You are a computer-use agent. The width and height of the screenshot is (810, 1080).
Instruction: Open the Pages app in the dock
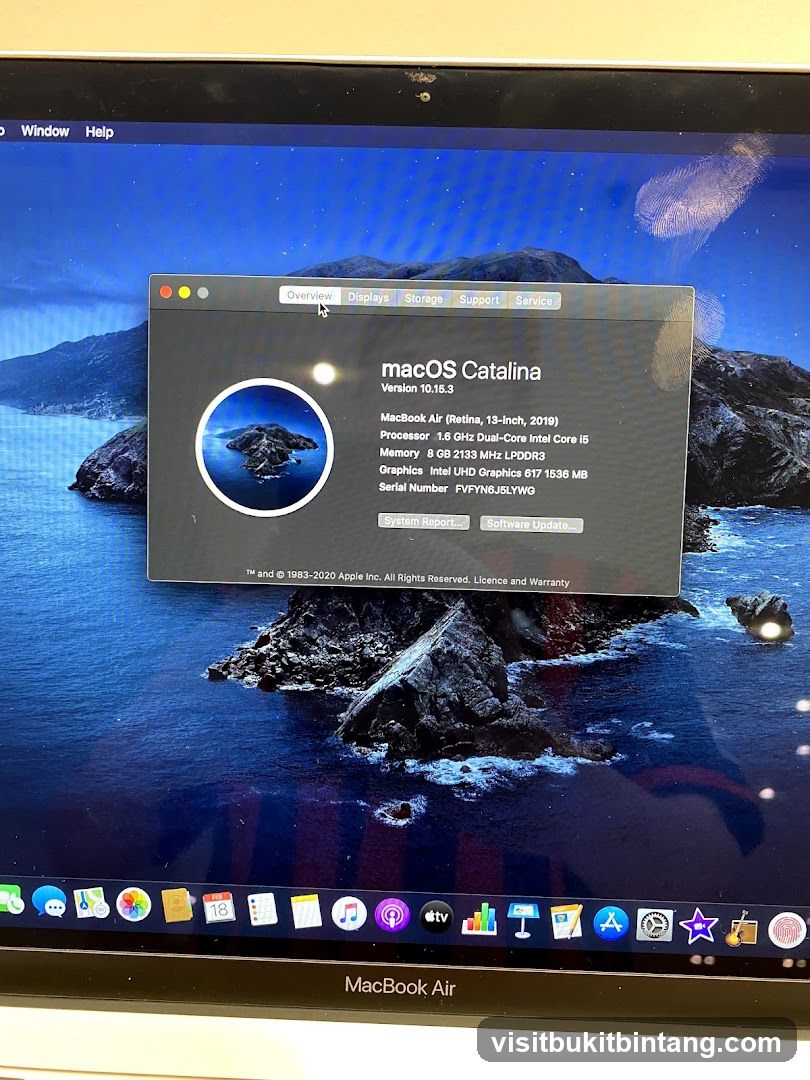click(566, 922)
